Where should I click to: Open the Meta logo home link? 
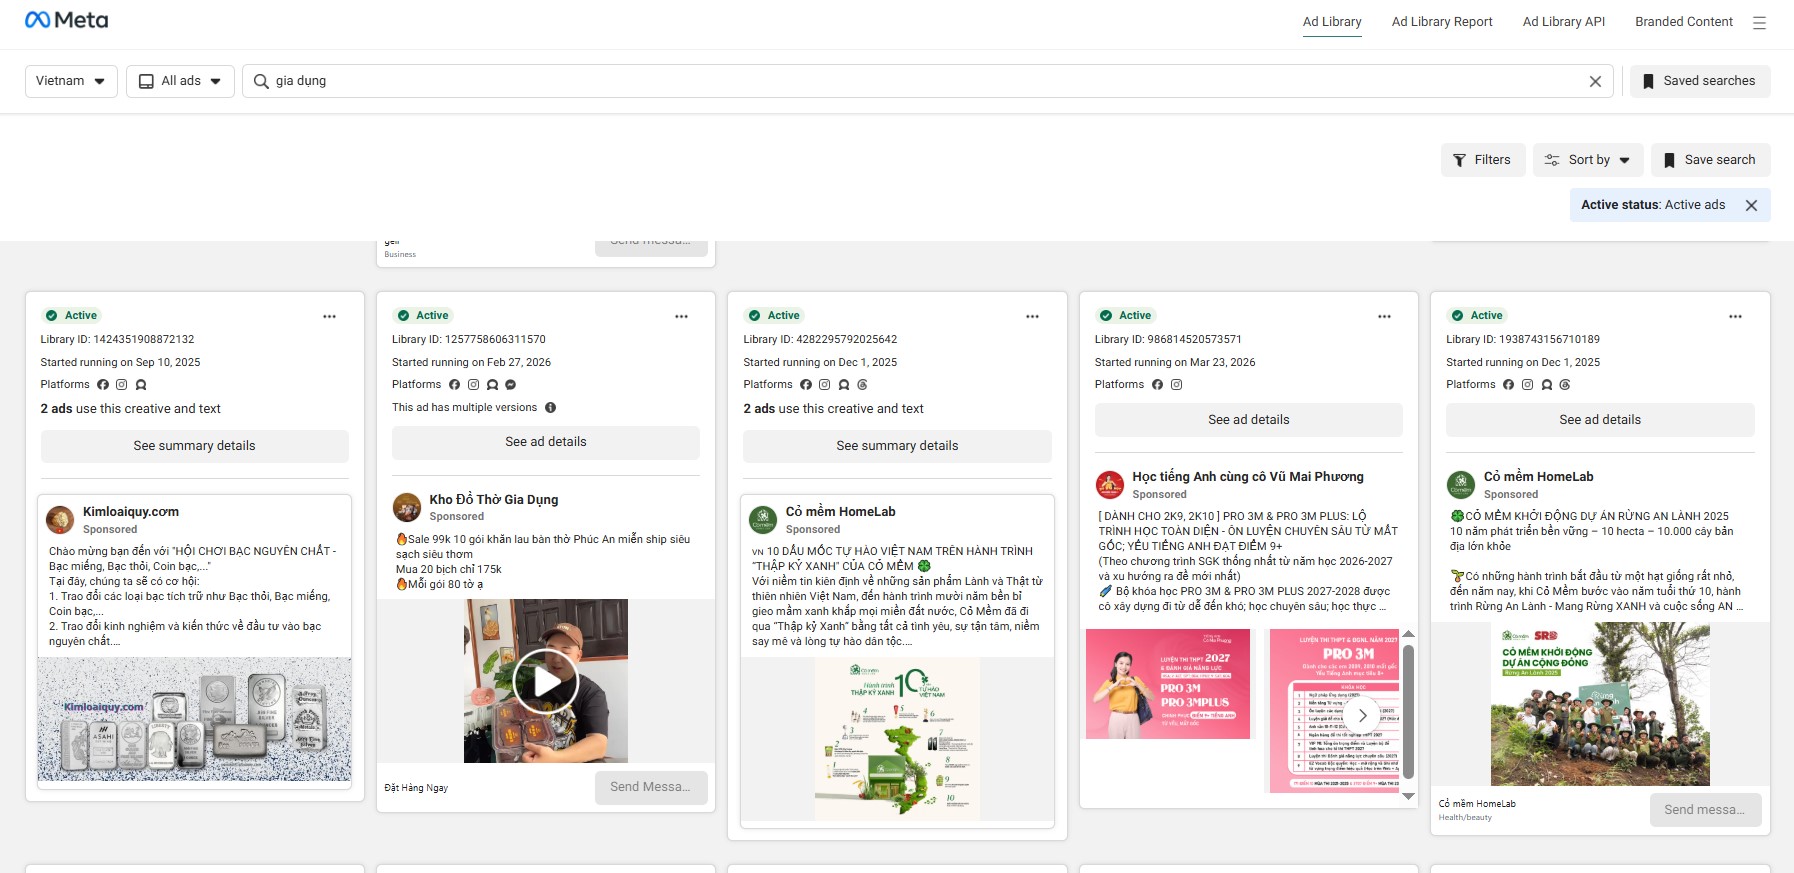point(66,20)
